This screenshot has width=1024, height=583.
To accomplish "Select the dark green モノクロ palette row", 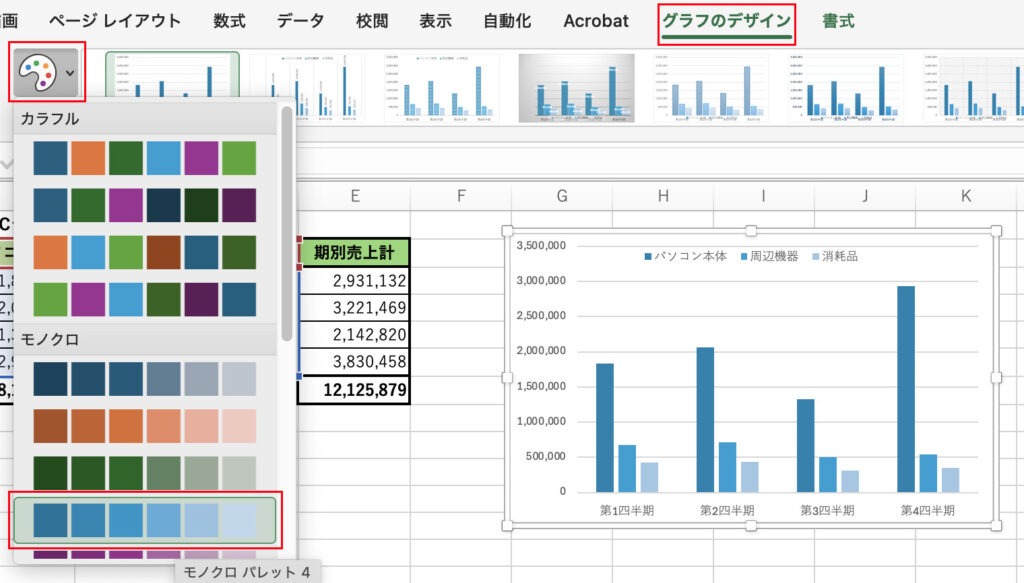I will tap(144, 473).
